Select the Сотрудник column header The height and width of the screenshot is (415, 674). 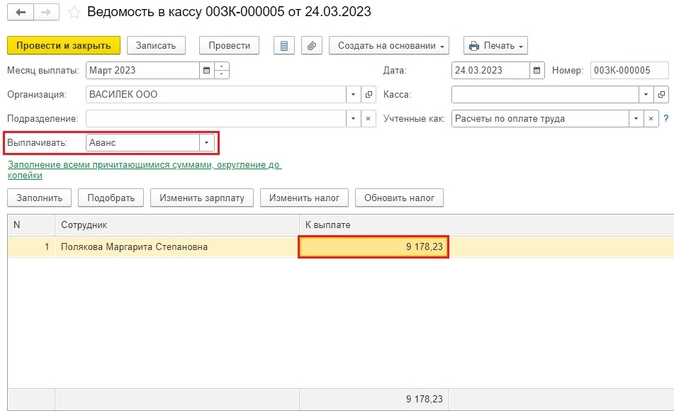pyautogui.click(x=177, y=225)
